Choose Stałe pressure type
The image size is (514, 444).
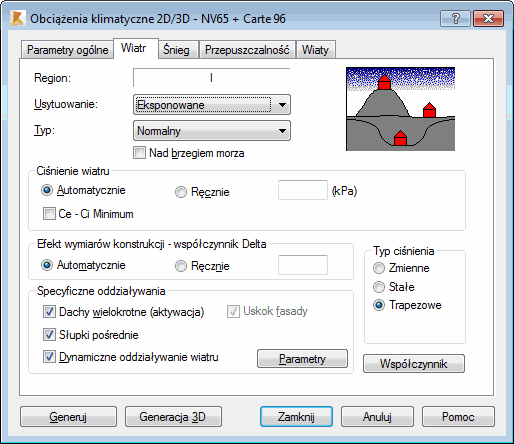click(379, 287)
